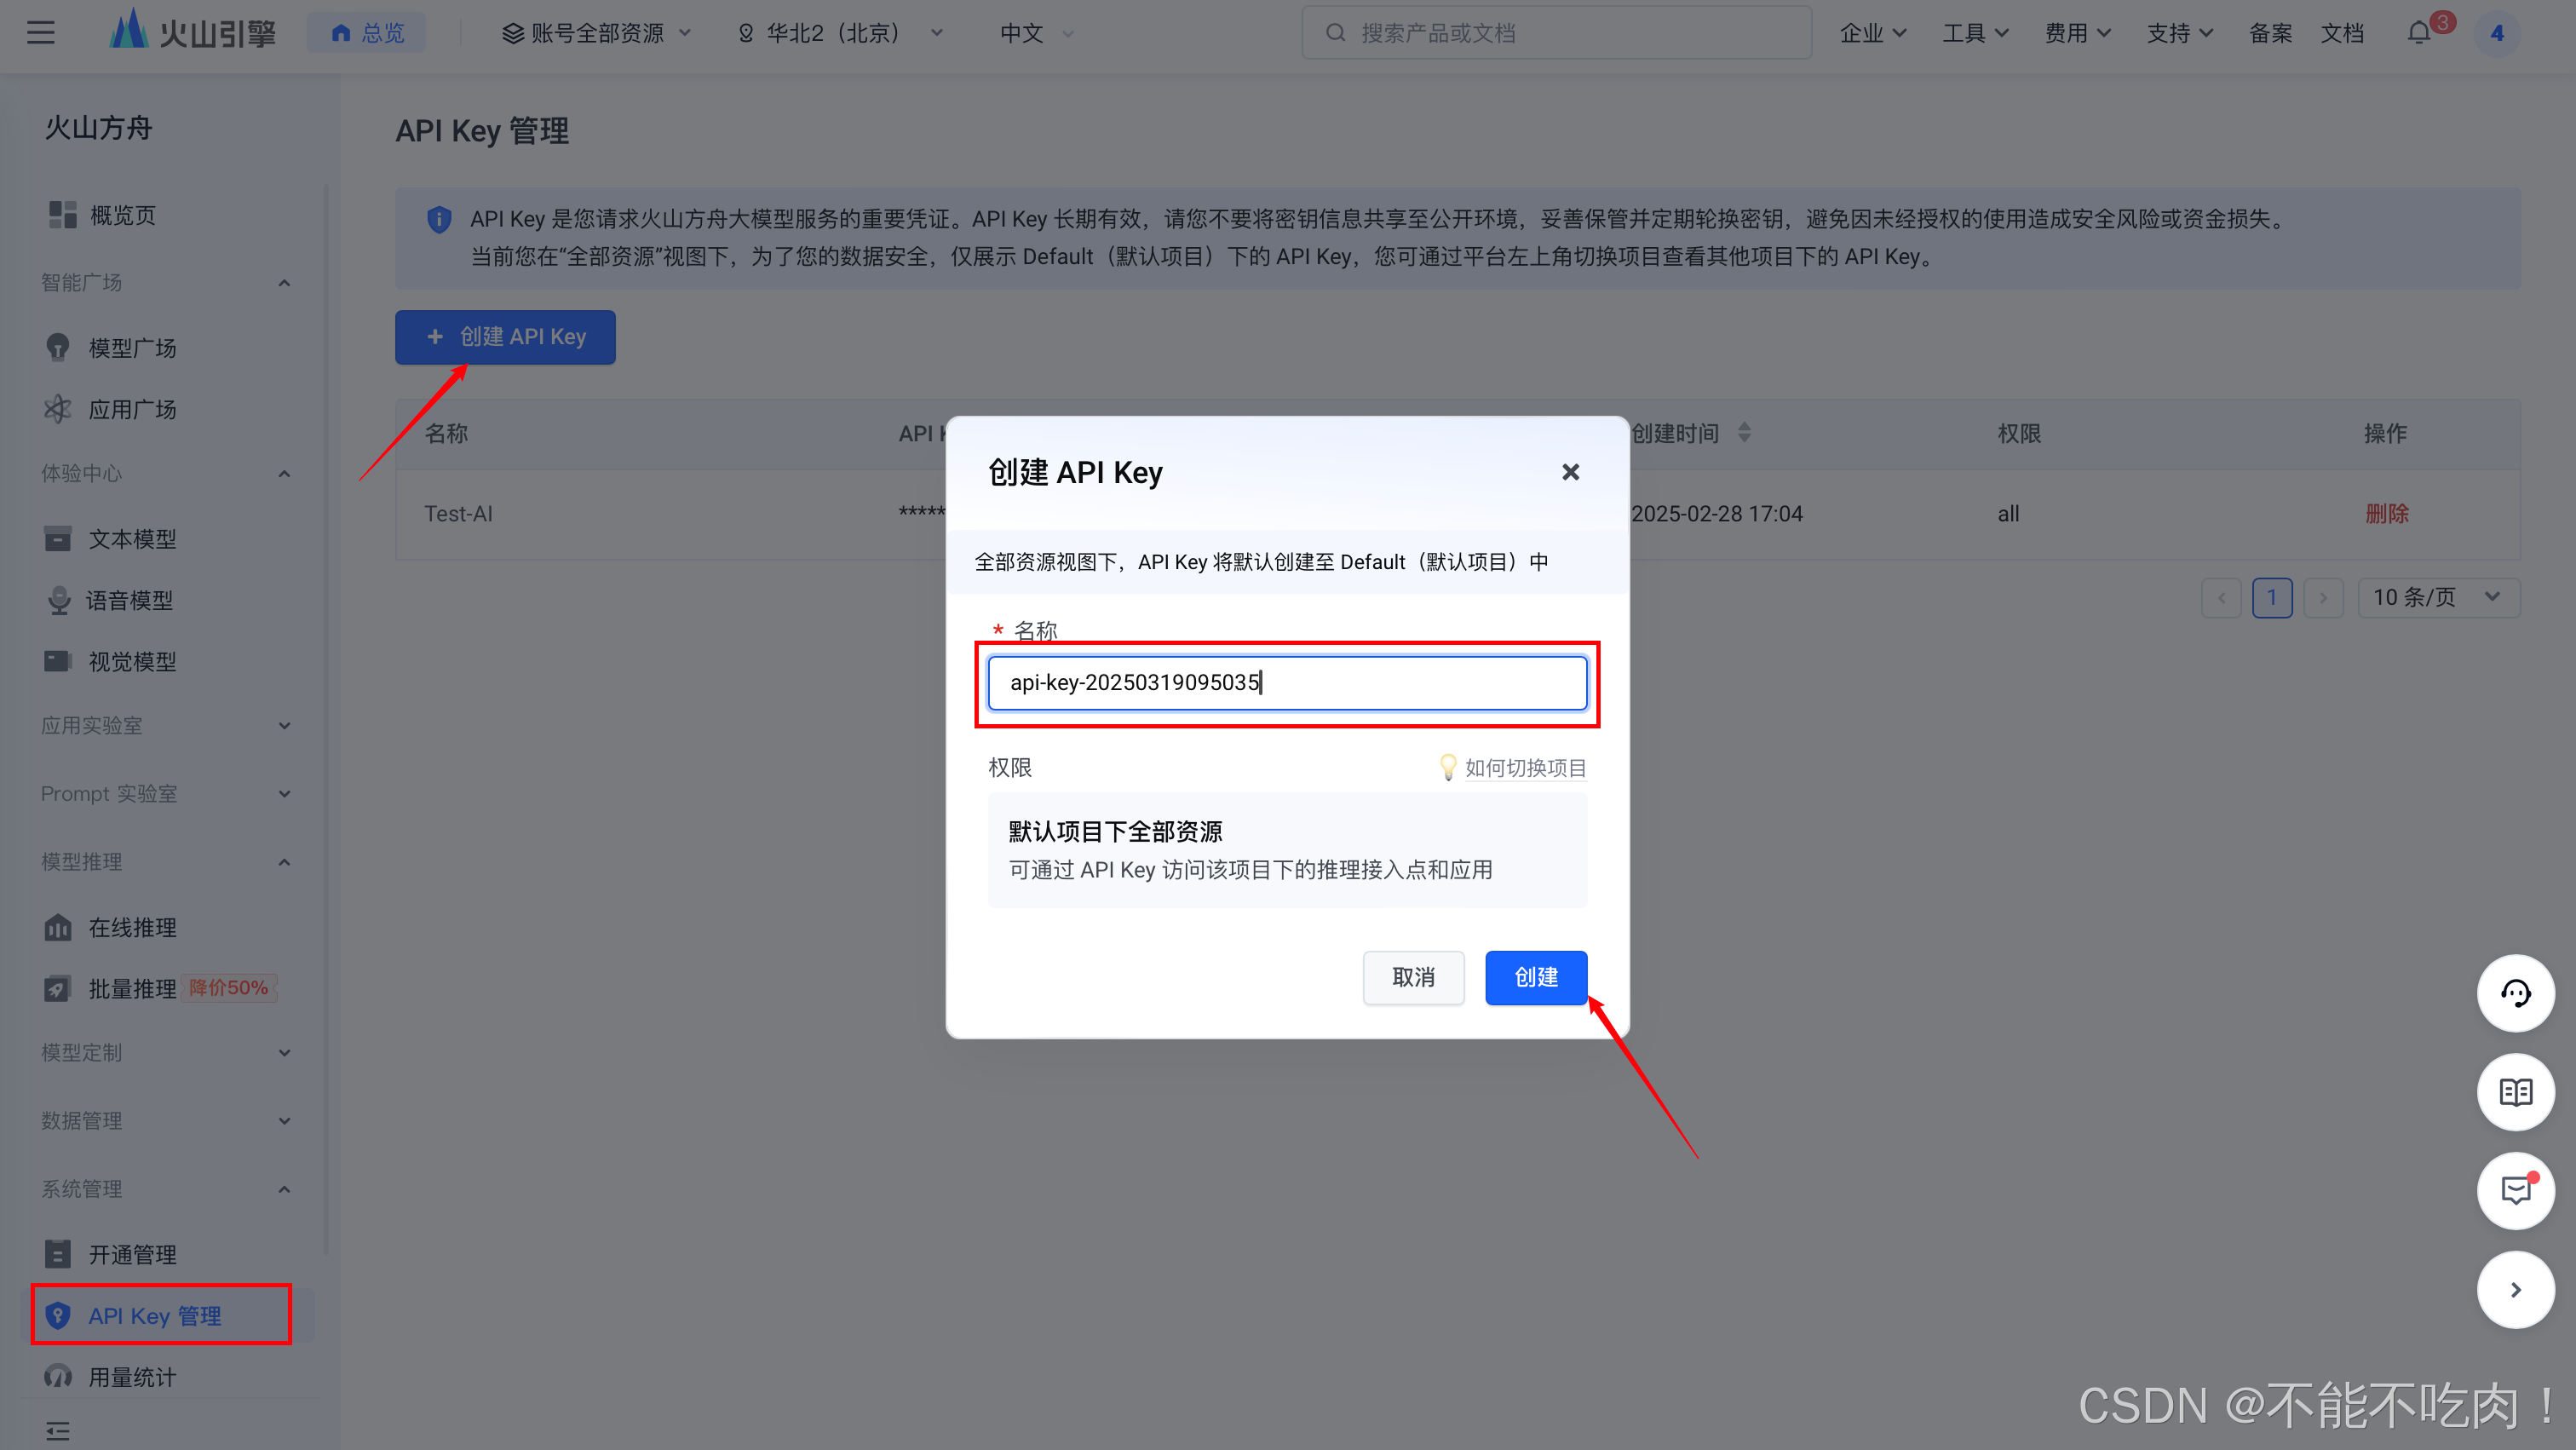Open the notification bell icon
This screenshot has width=2576, height=1450.
pos(2418,33)
